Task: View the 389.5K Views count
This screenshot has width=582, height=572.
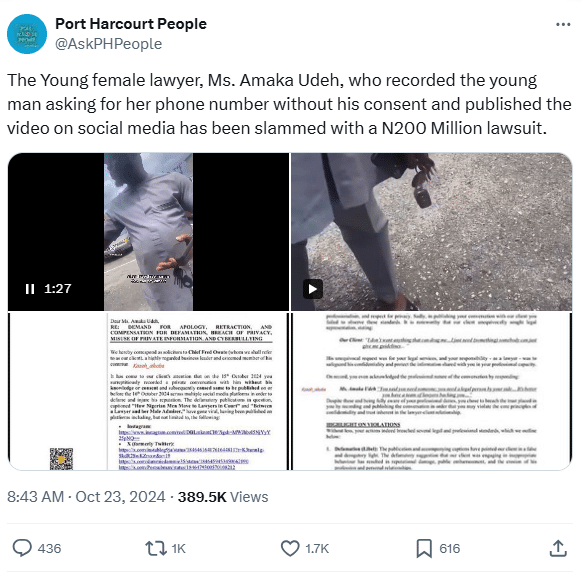Action: [223, 497]
